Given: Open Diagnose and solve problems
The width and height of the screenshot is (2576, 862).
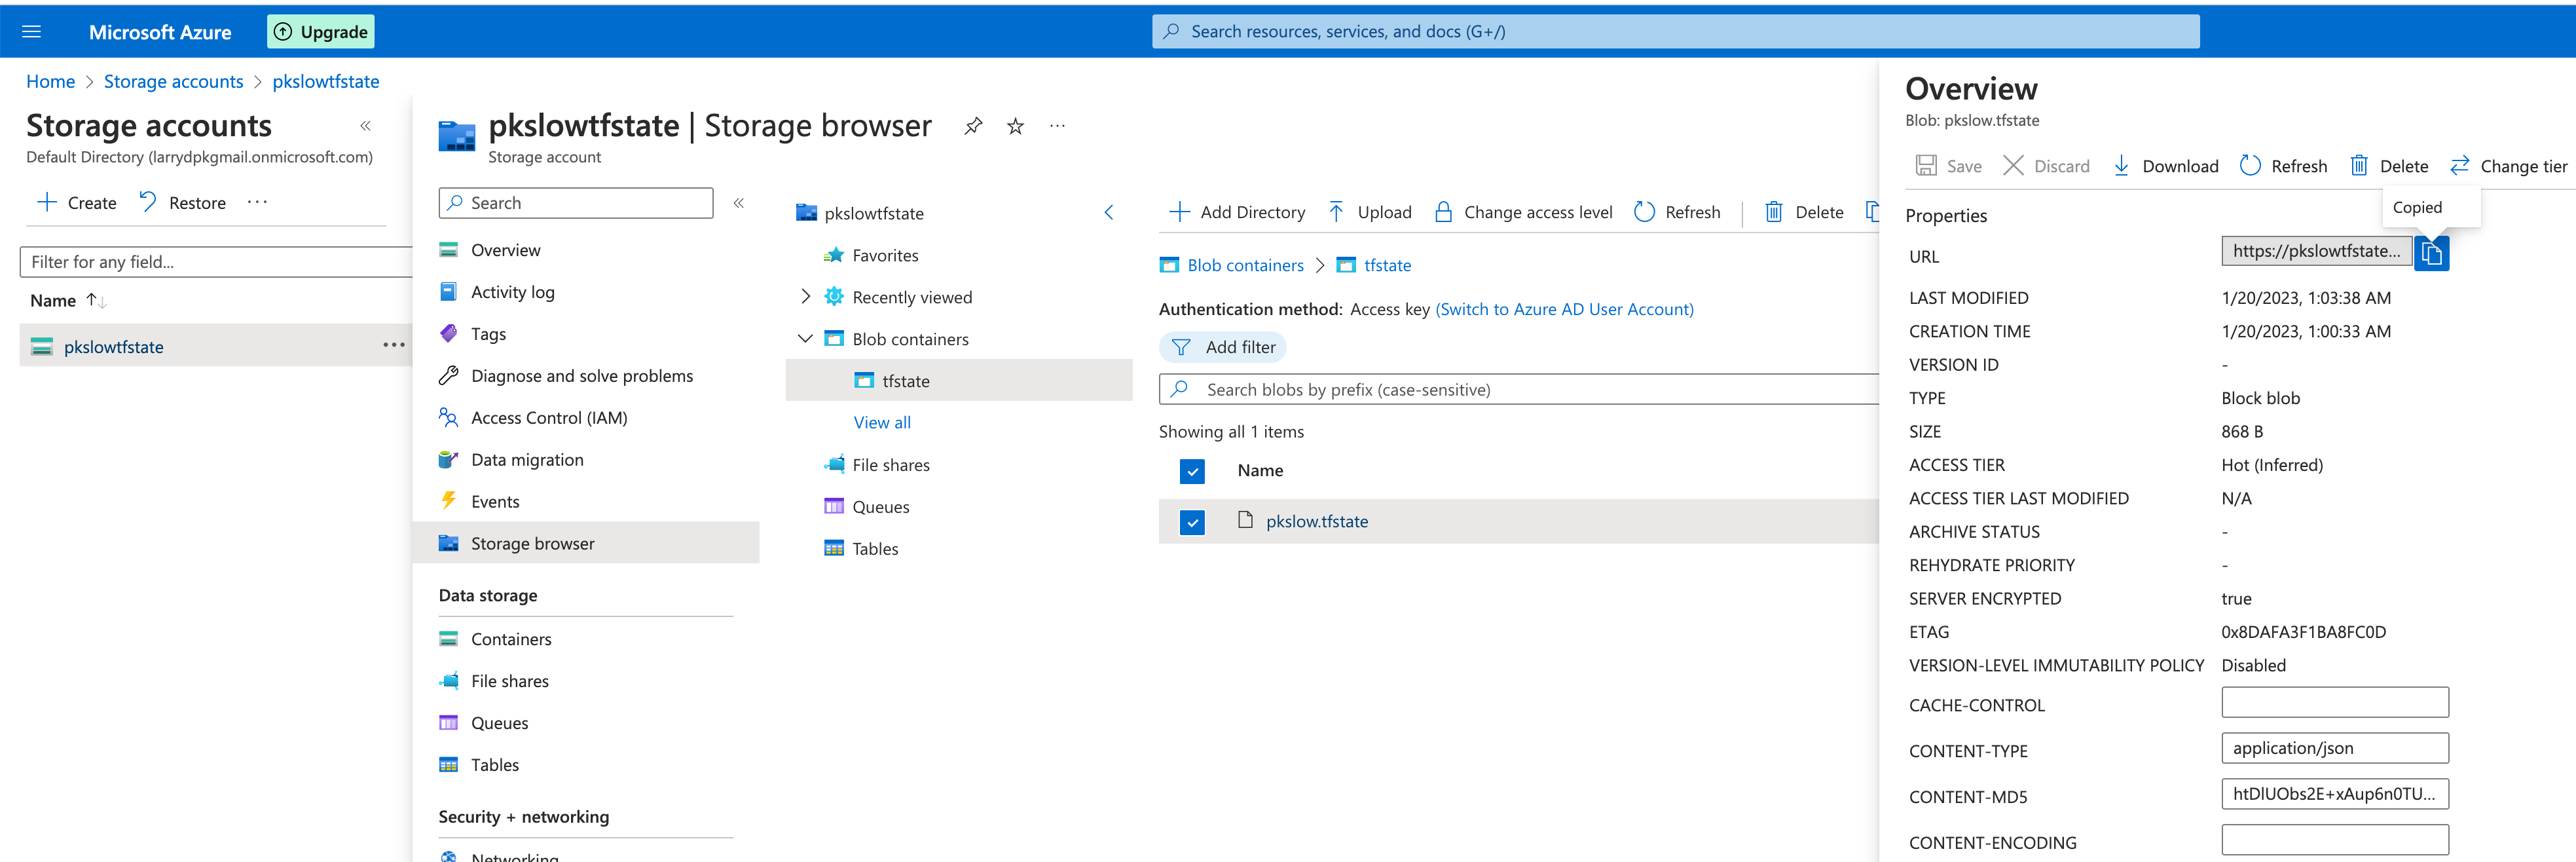Looking at the screenshot, I should point(581,376).
